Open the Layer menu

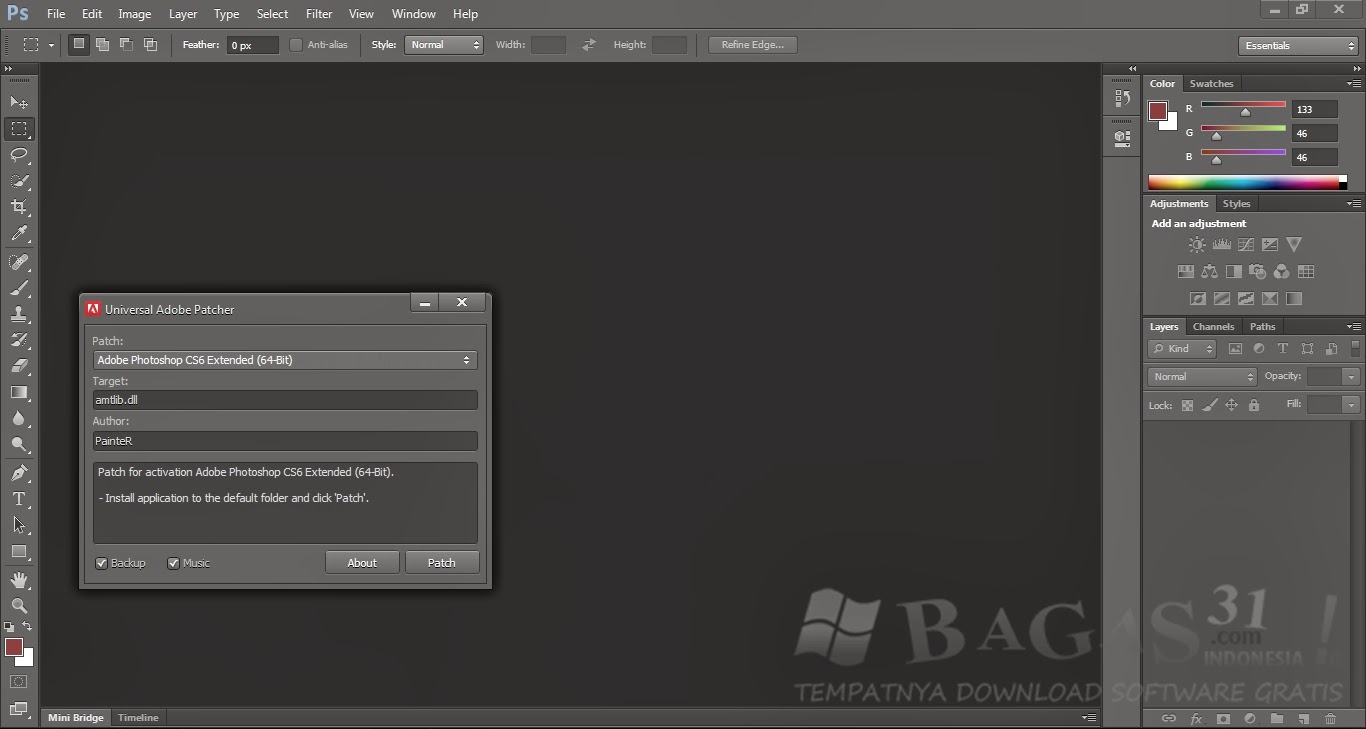183,14
